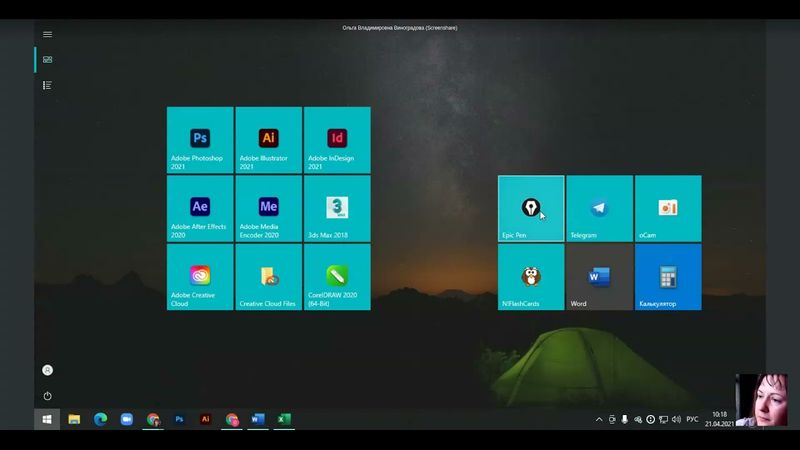This screenshot has height=450, width=800.
Task: Open the Creative Cloud Files folder tile
Action: (x=268, y=277)
